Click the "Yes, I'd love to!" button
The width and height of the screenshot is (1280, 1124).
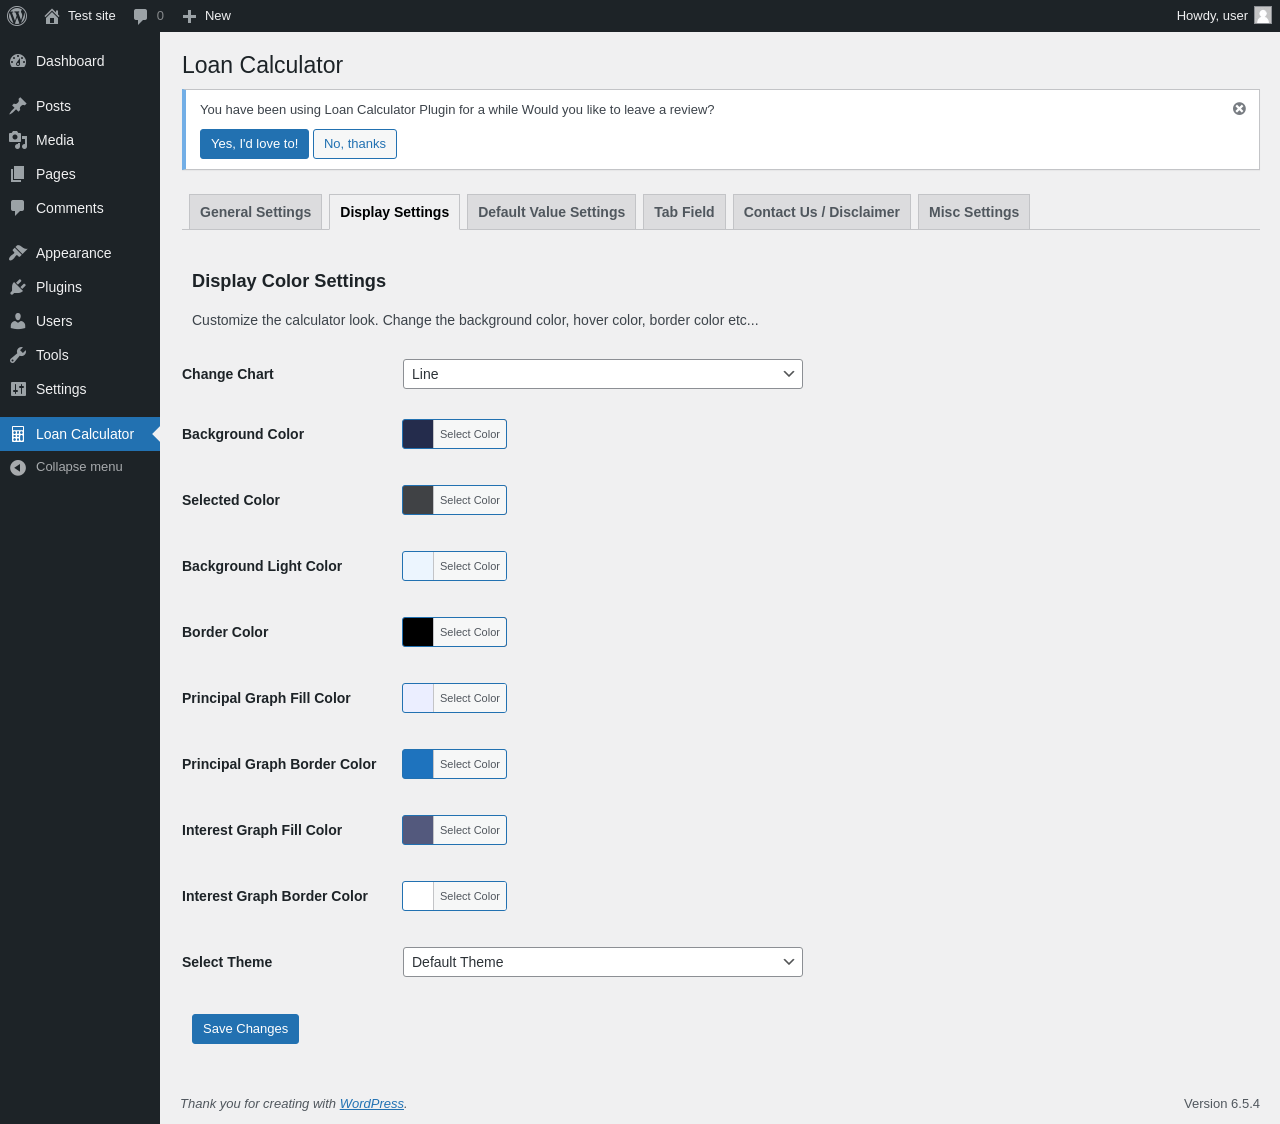254,144
